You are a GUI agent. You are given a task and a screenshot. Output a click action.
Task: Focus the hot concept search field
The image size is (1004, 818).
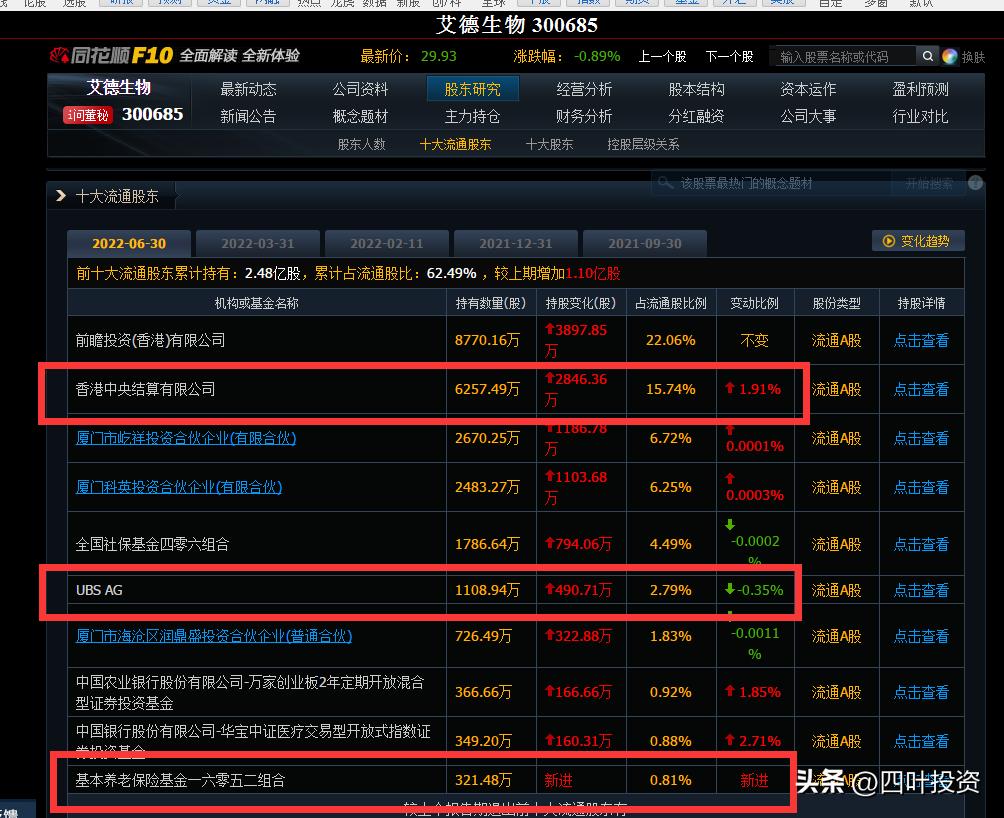[772, 184]
